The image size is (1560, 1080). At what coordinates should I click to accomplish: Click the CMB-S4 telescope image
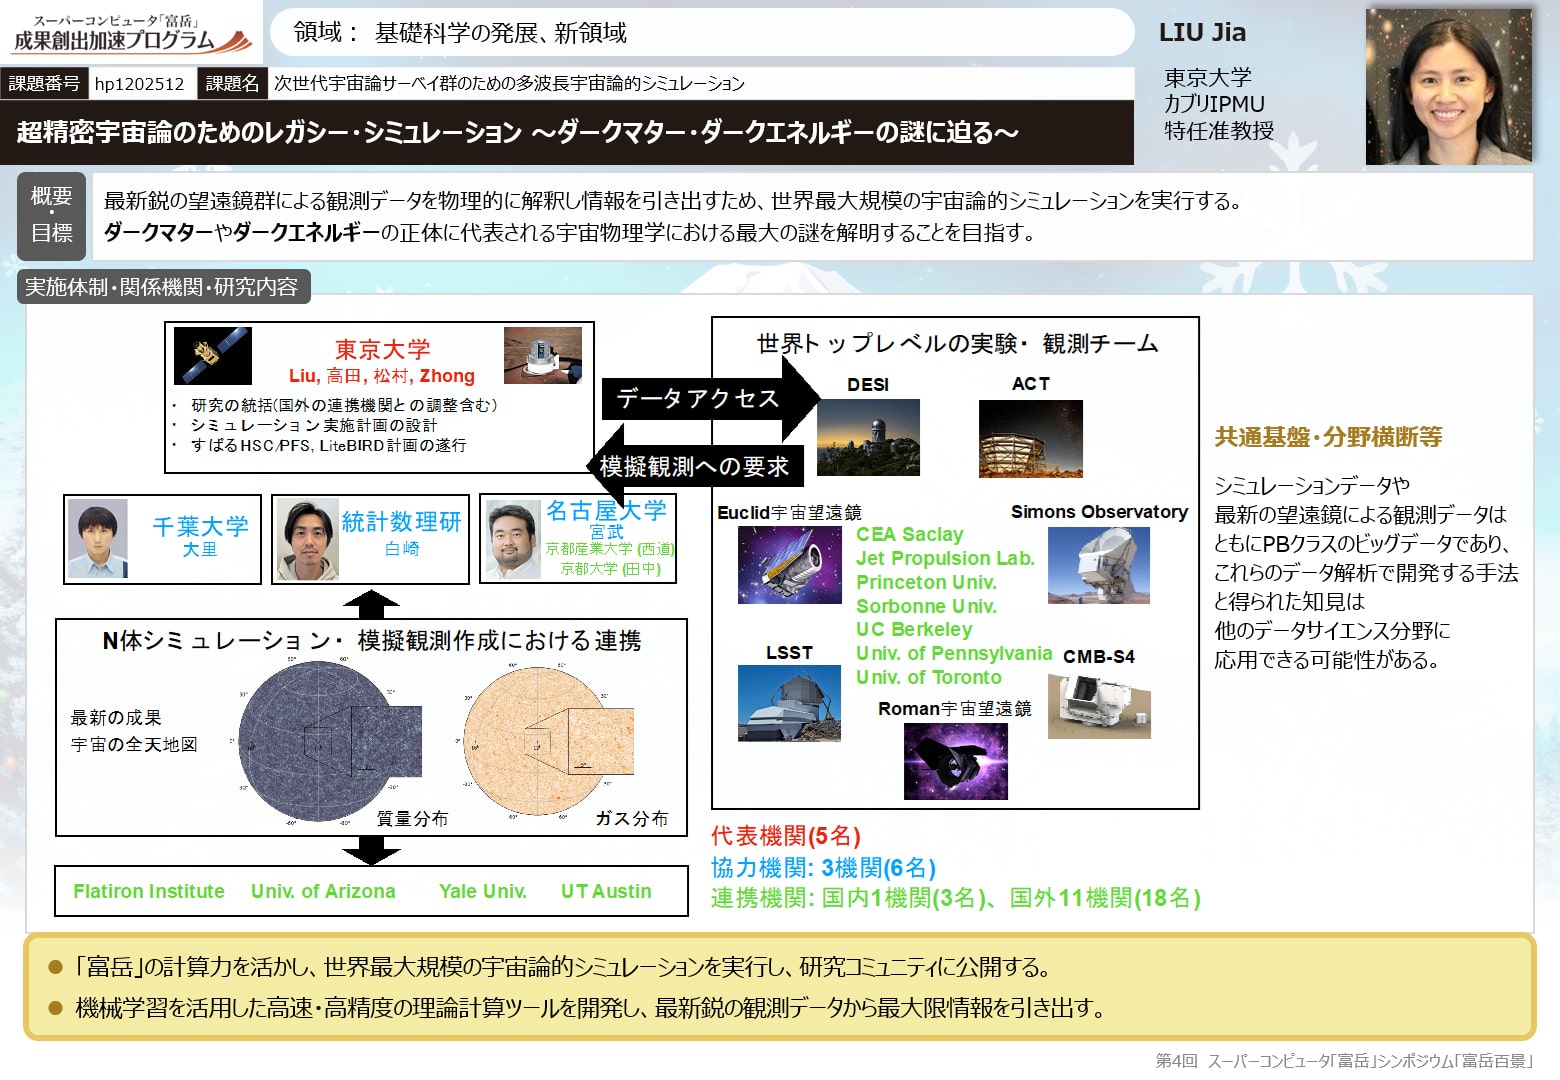click(1099, 704)
